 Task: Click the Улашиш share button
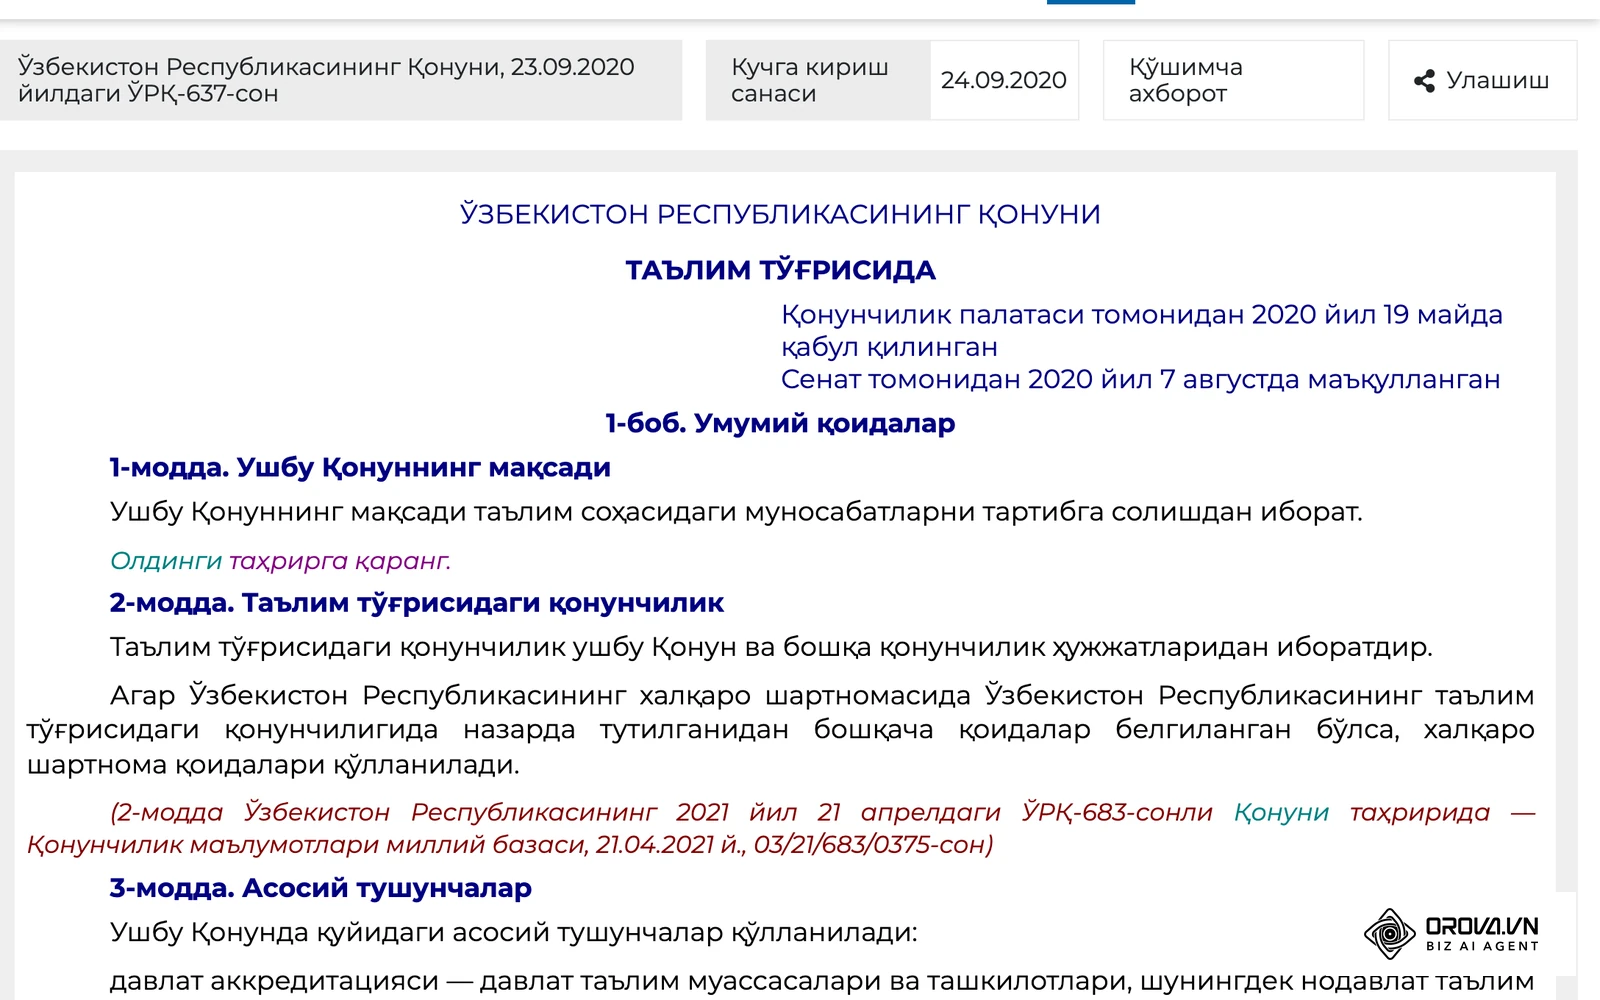[x=1482, y=80]
